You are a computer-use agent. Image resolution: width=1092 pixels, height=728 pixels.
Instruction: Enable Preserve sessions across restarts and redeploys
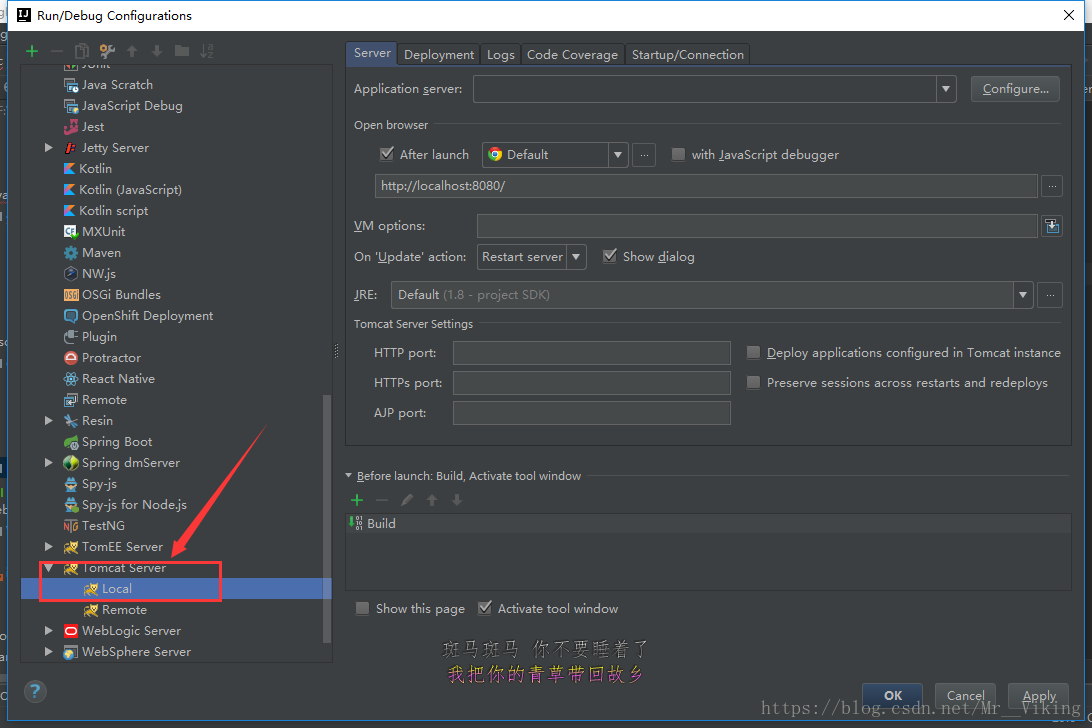(753, 382)
